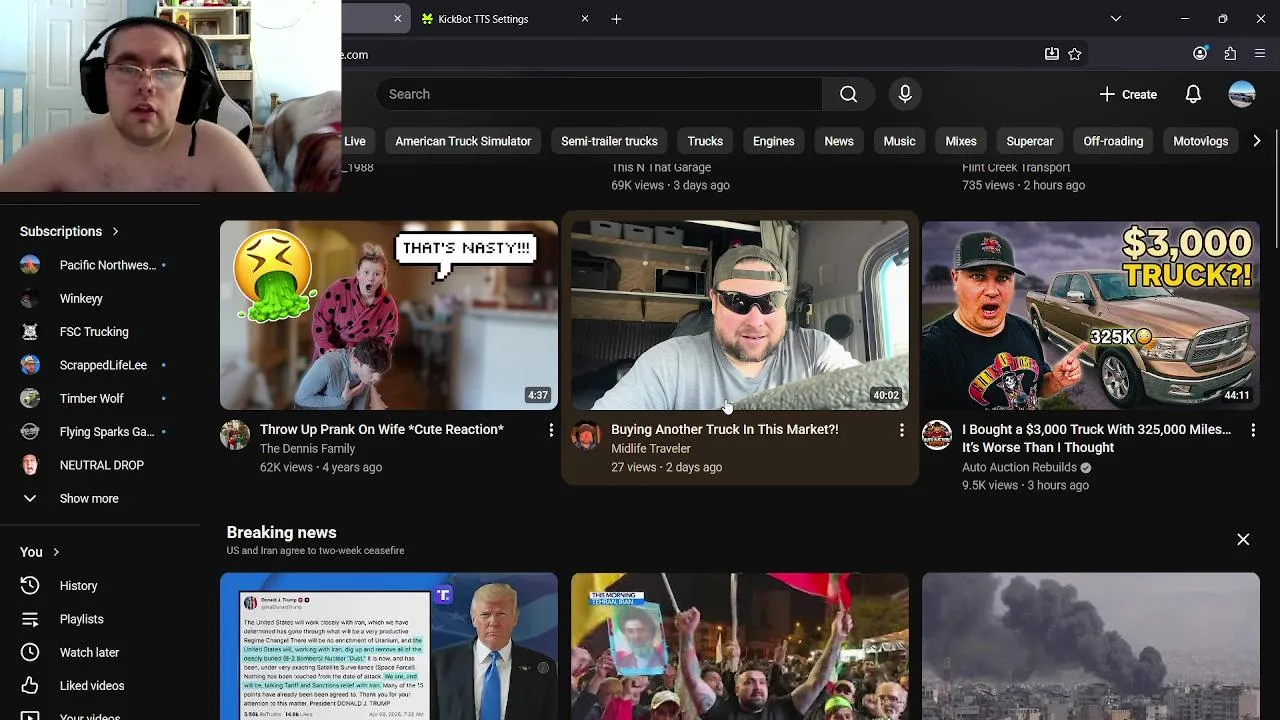Screen dimensions: 1280x720
Task: Open browser extensions puzzle icon
Action: click(1230, 54)
